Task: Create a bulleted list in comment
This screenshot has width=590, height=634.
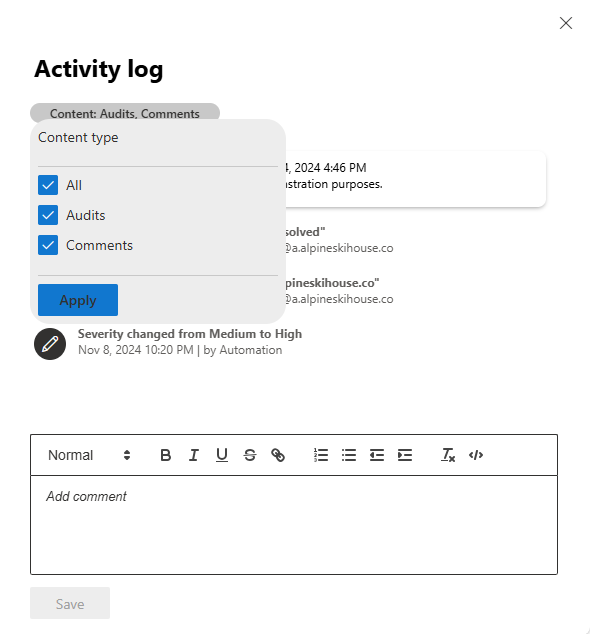Action: pyautogui.click(x=349, y=455)
